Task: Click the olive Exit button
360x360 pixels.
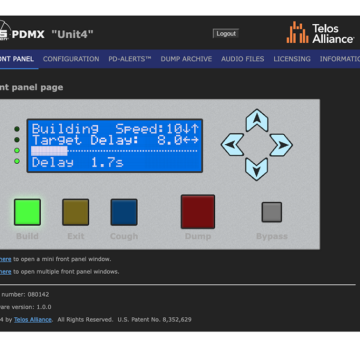Action: [x=76, y=212]
